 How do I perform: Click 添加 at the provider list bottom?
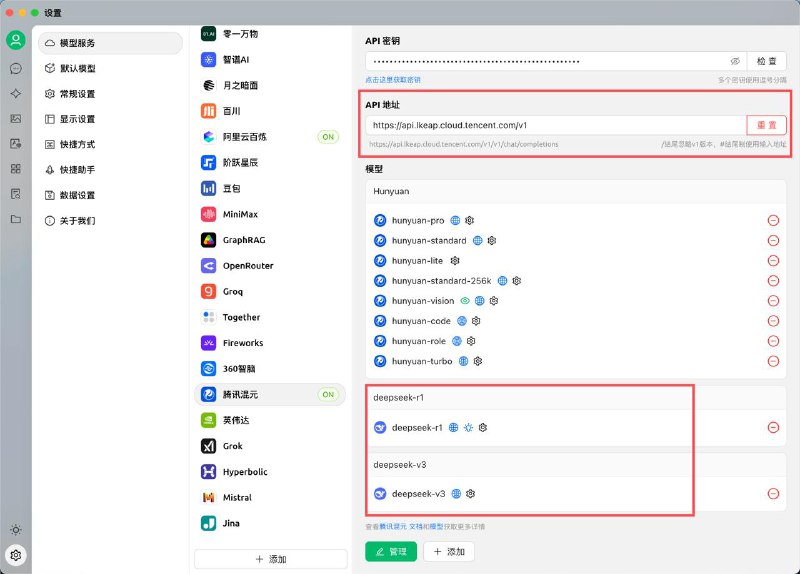pos(271,559)
